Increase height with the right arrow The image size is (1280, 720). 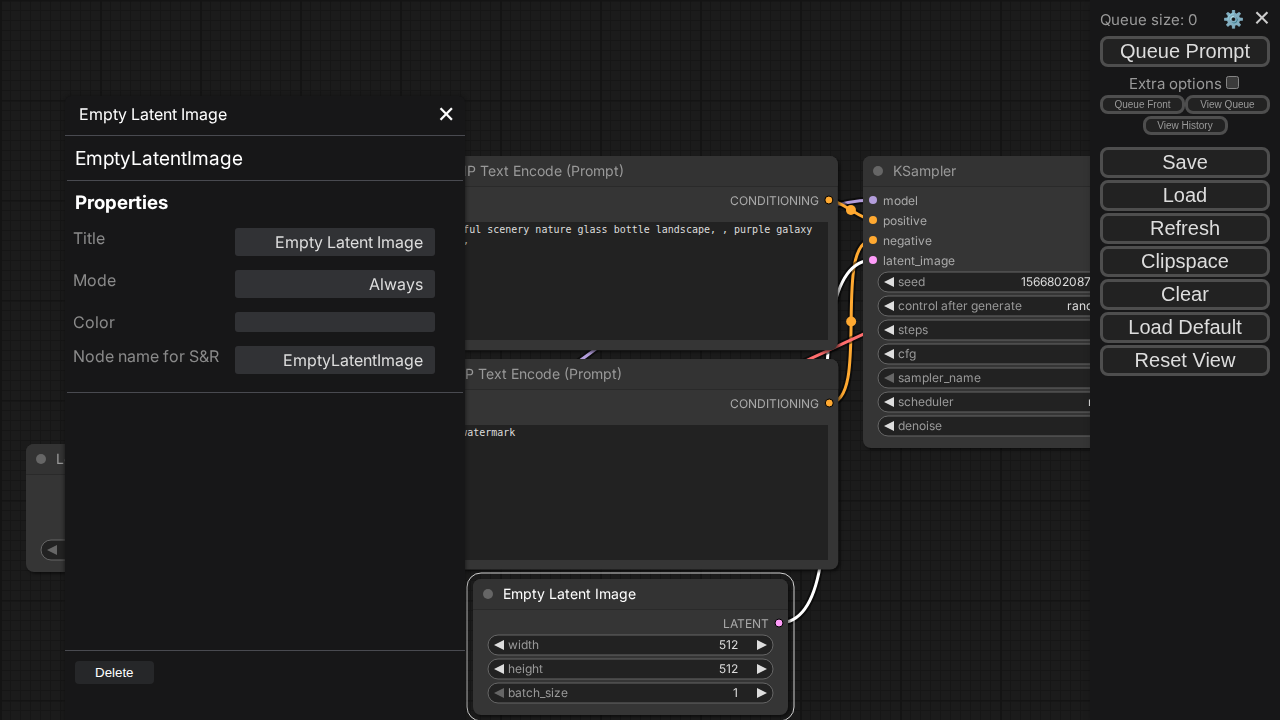[x=761, y=669]
